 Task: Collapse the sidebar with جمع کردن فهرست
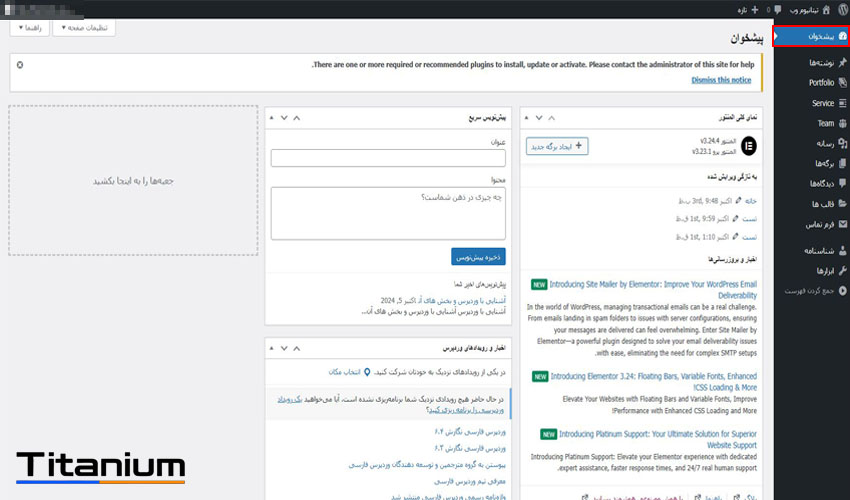point(809,291)
